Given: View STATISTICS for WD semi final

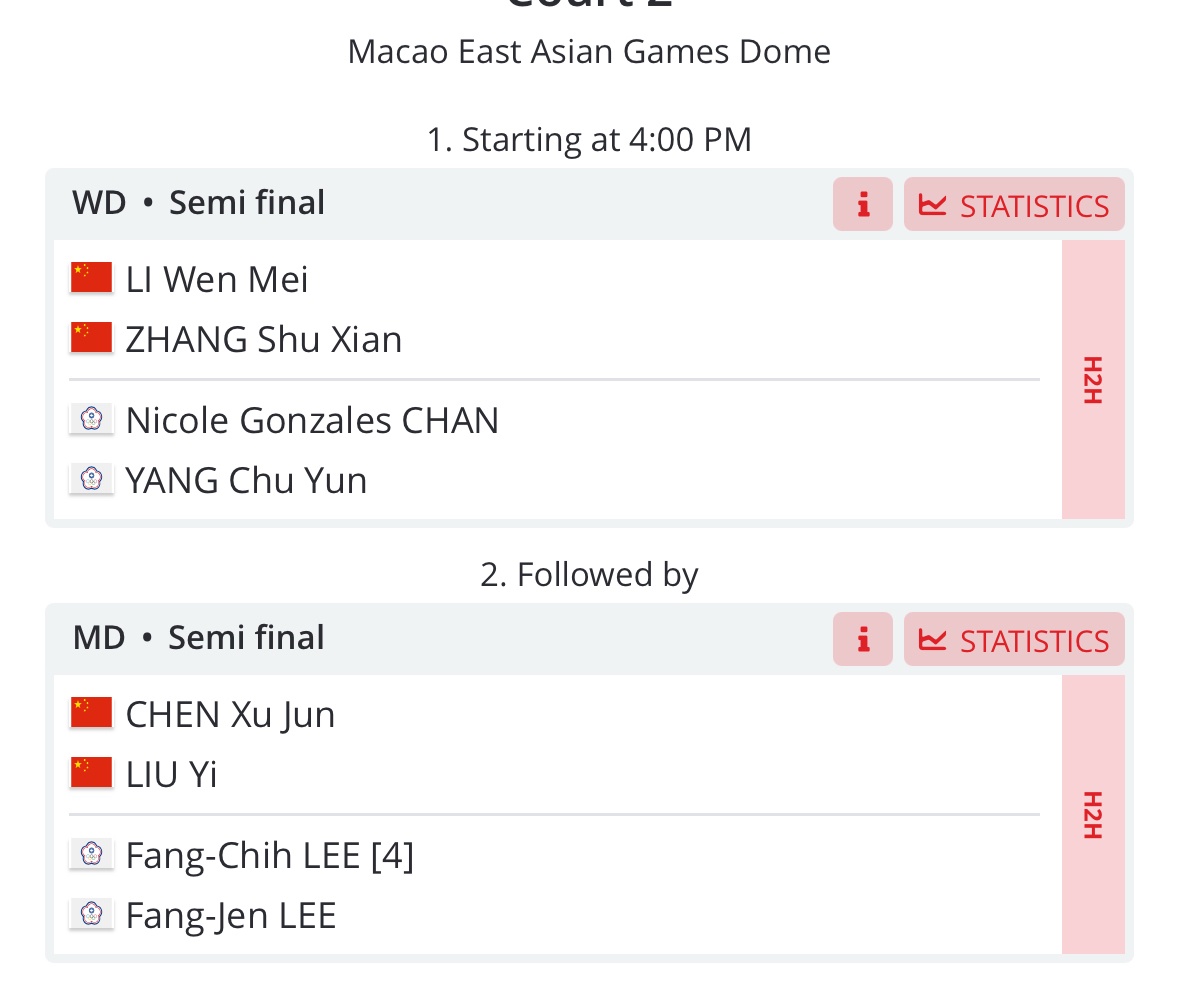Looking at the screenshot, I should point(1014,204).
